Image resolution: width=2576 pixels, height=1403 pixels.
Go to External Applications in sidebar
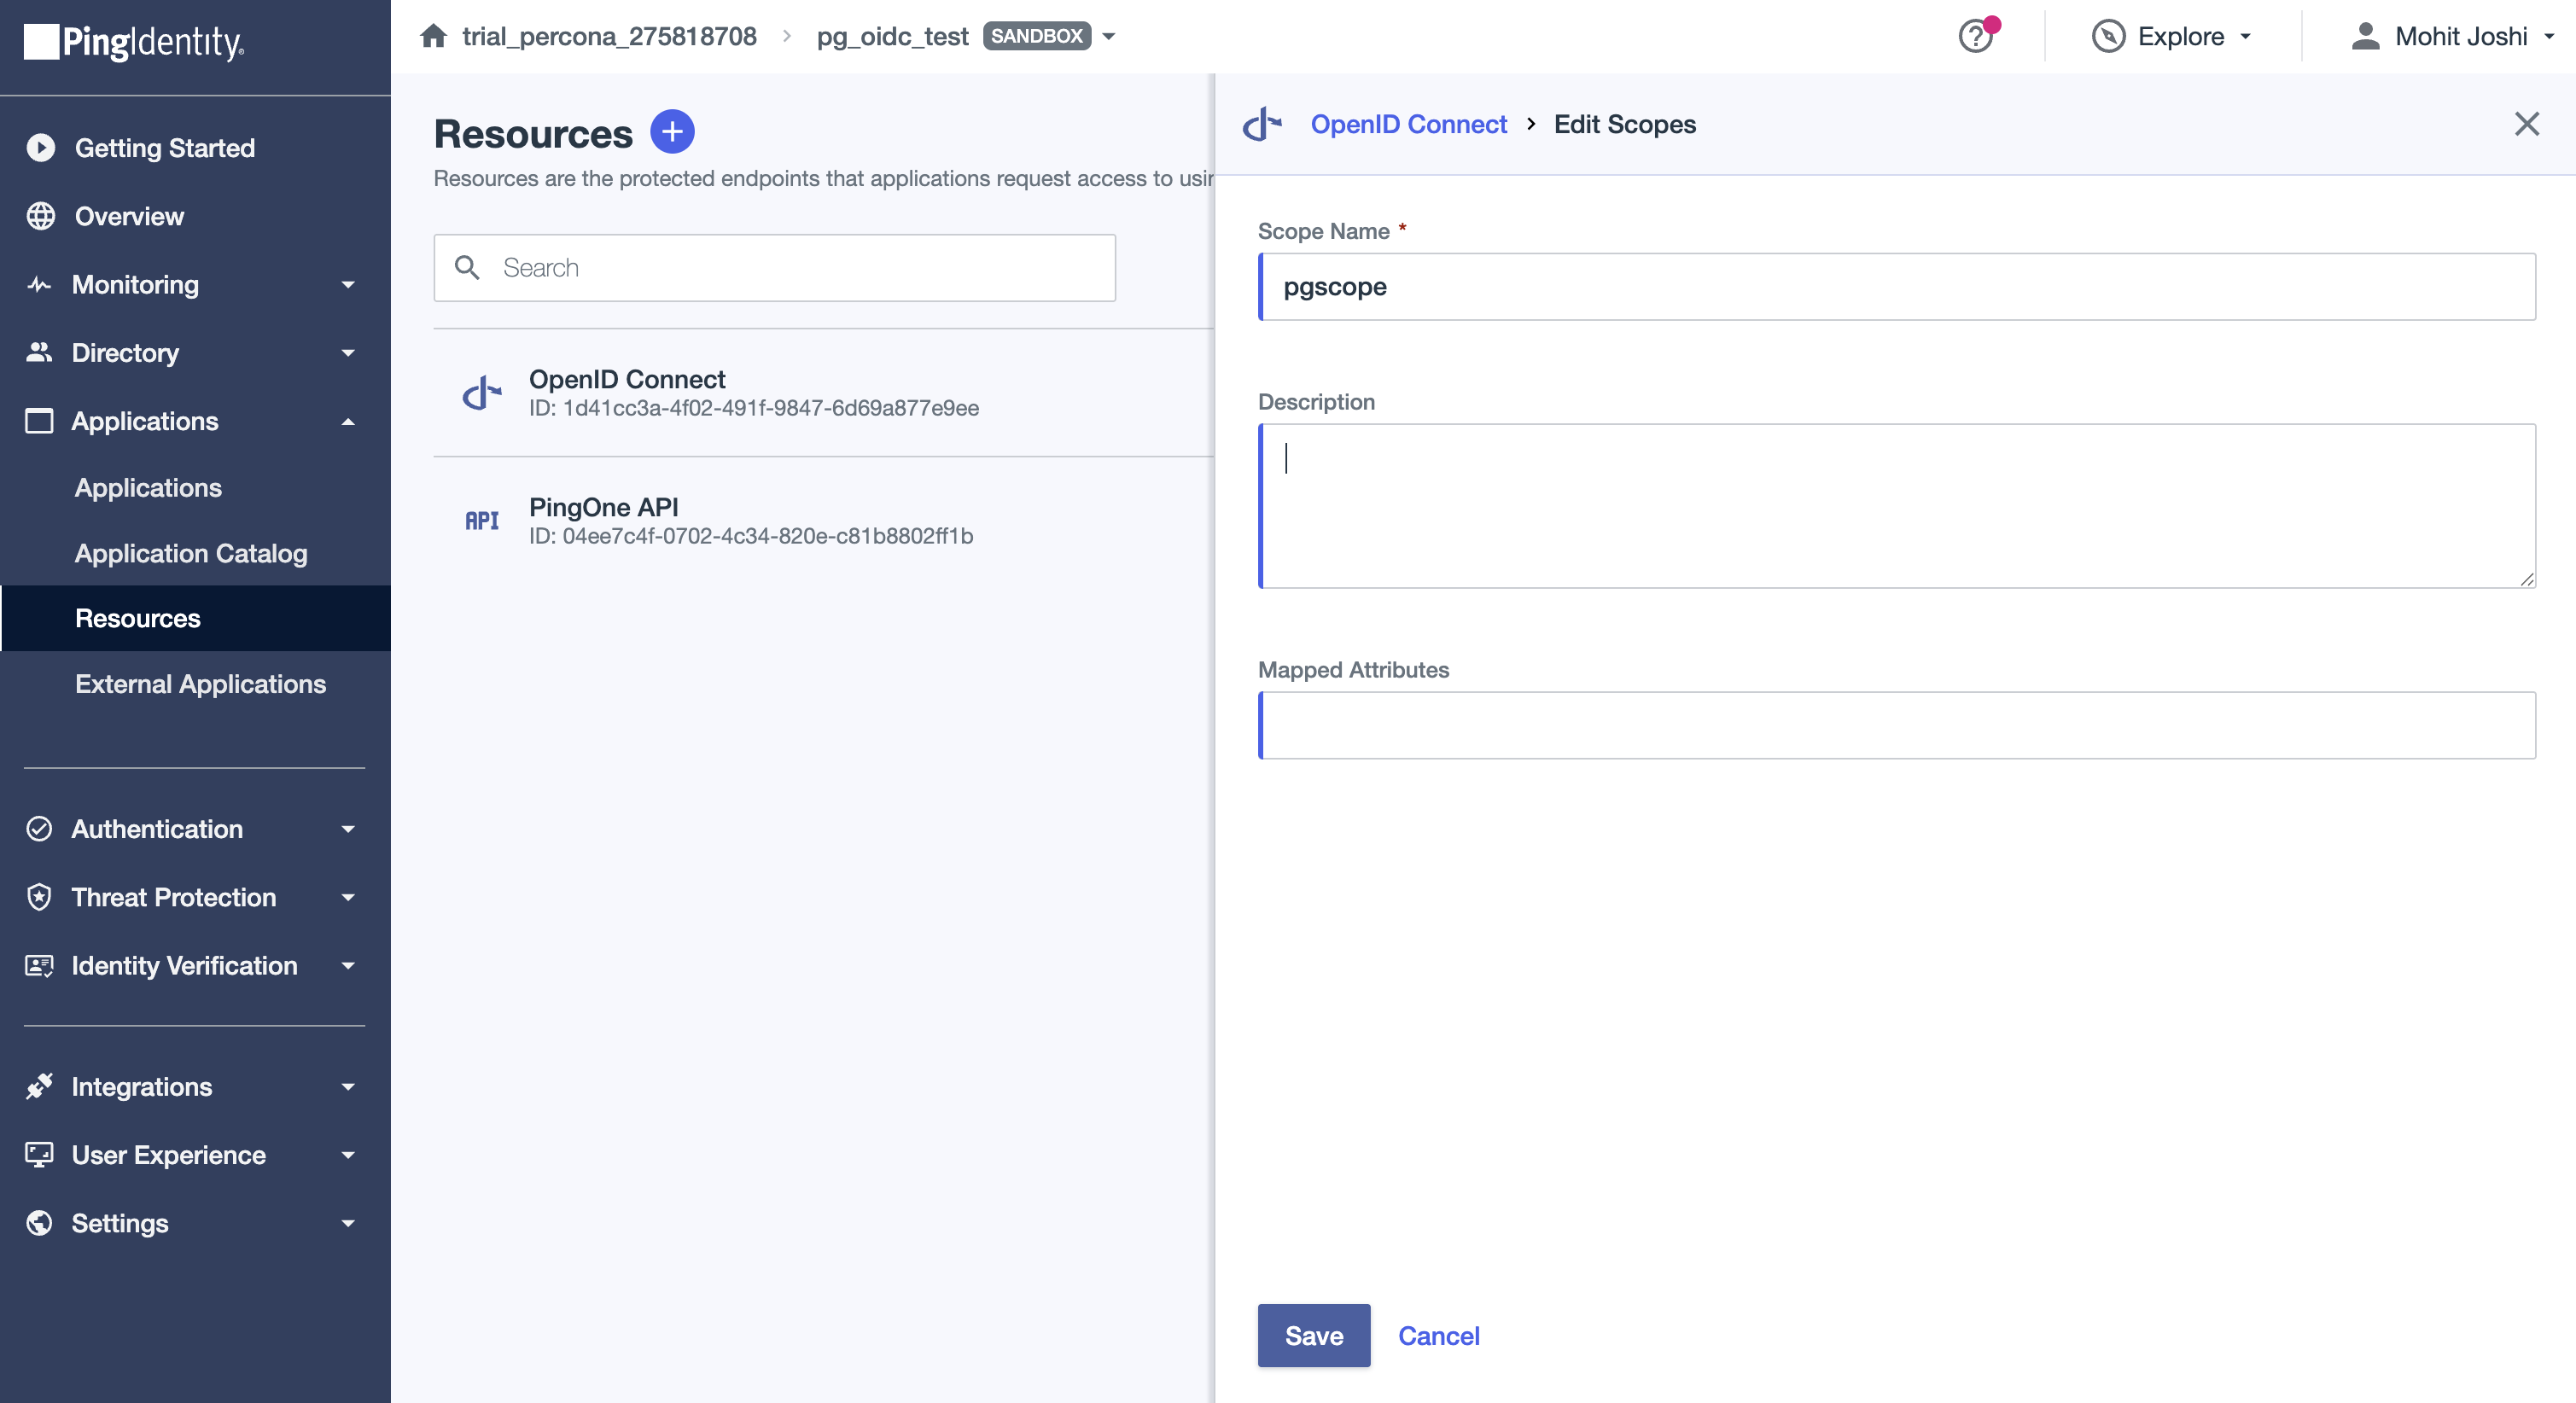200,684
